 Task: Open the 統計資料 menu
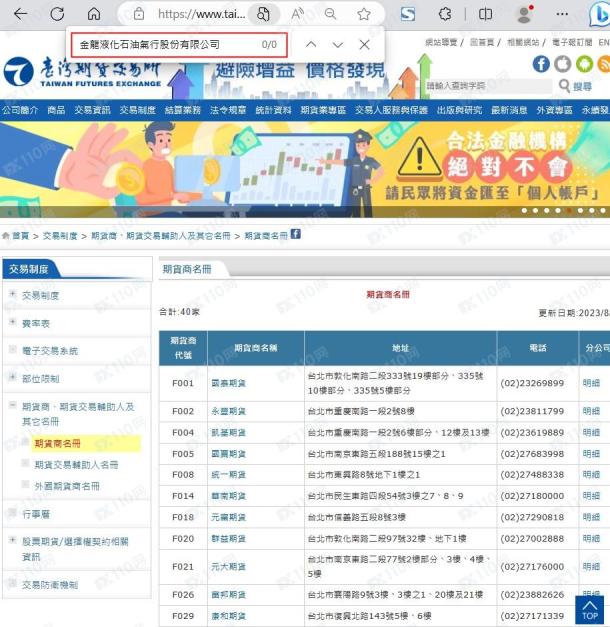pyautogui.click(x=273, y=110)
